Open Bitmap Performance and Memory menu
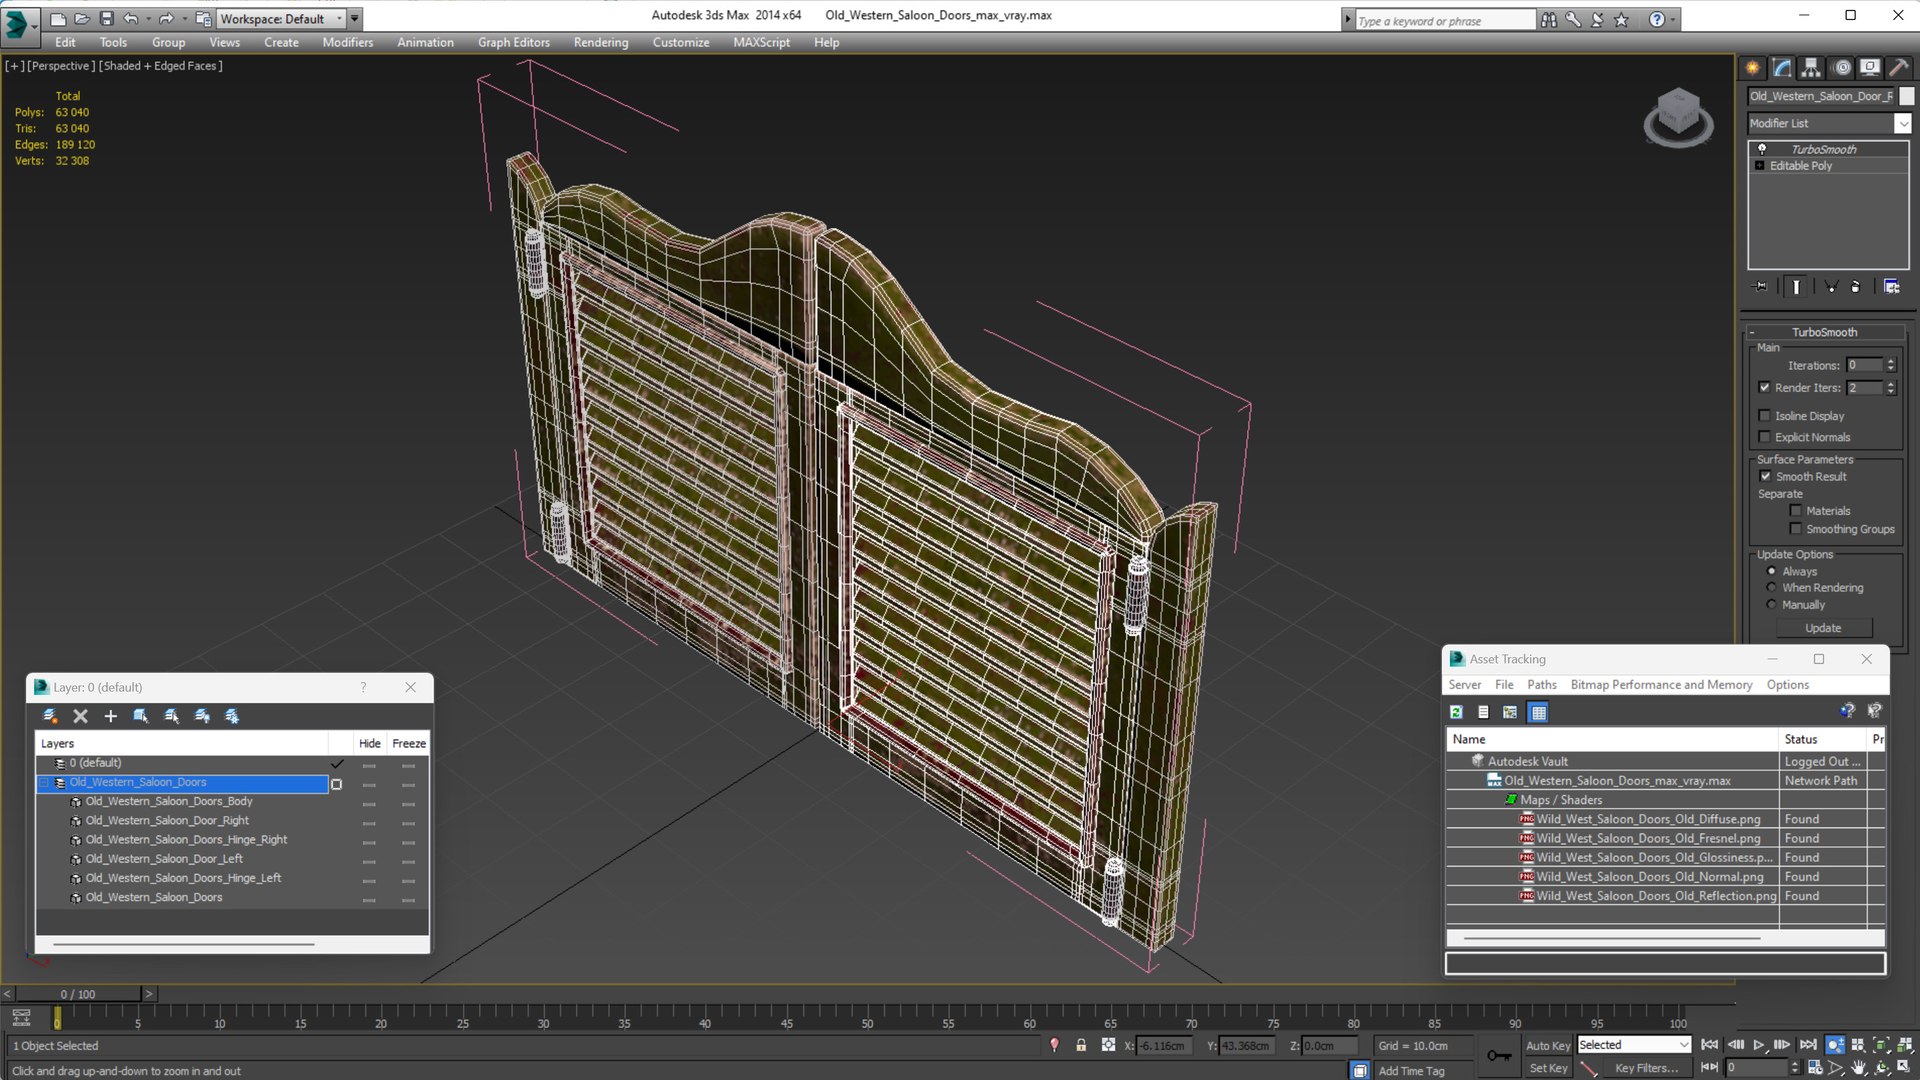The height and width of the screenshot is (1080, 1920). (1661, 685)
